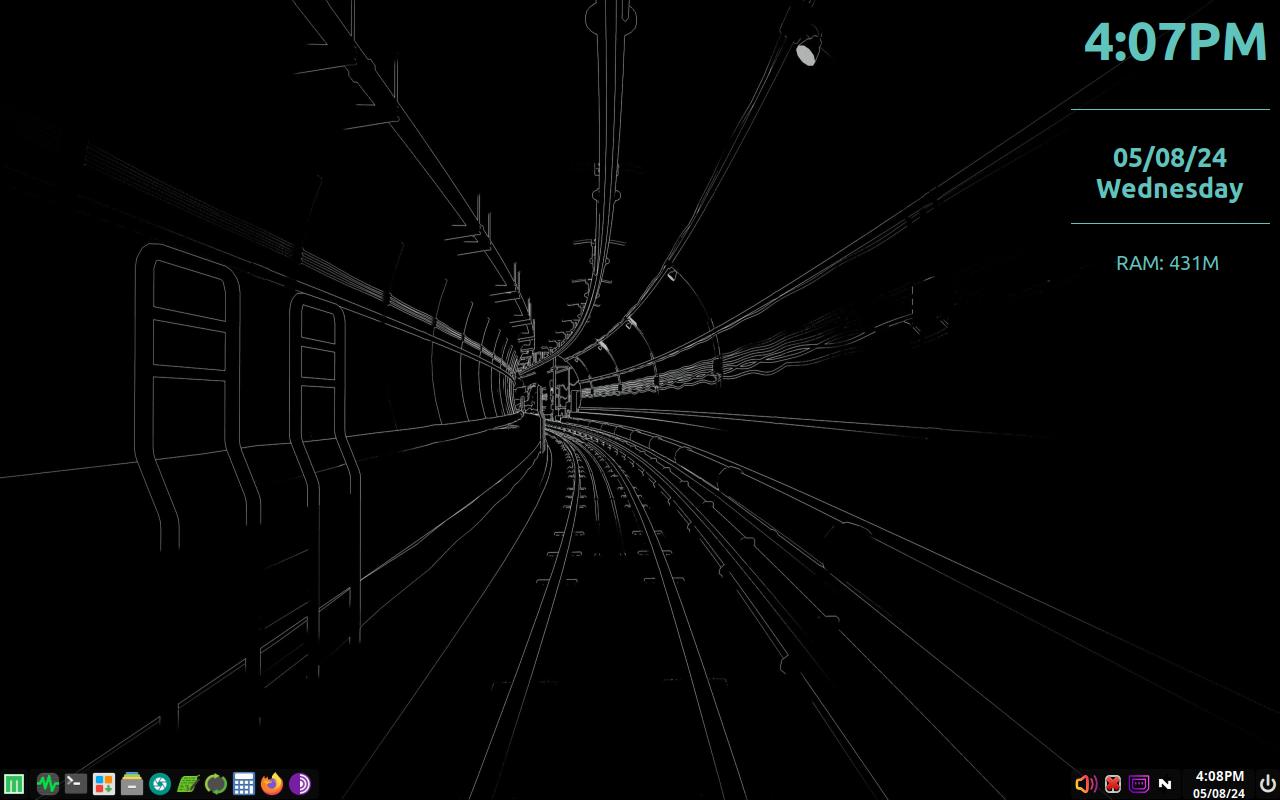Open the volume speaker tray icon
1280x800 pixels.
point(1085,784)
